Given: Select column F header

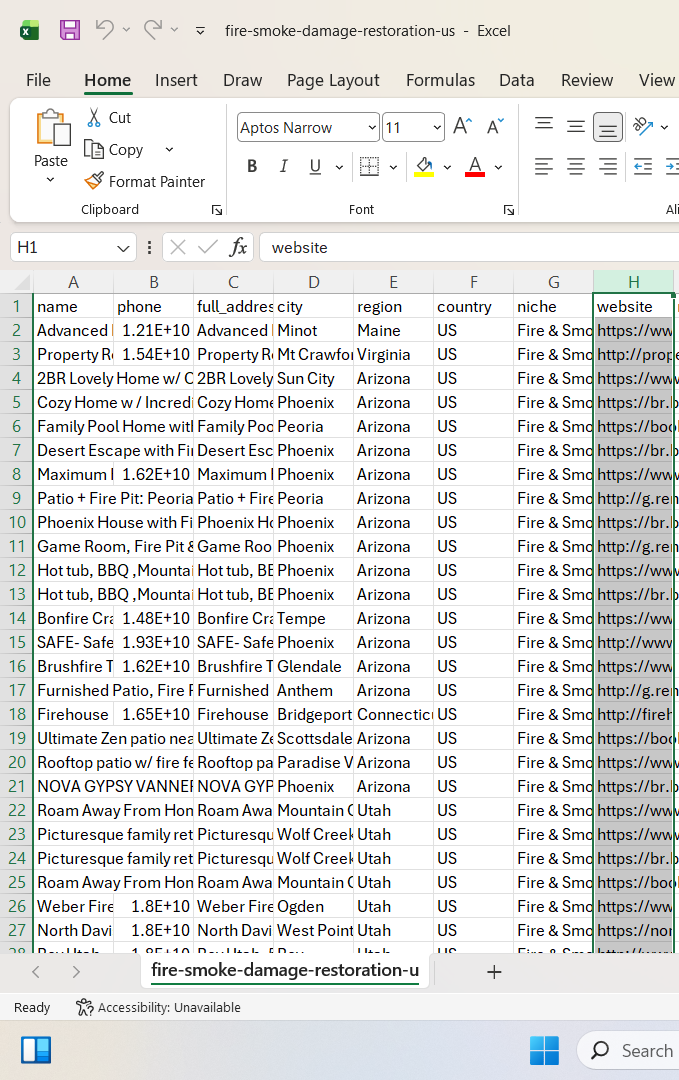Looking at the screenshot, I should (x=474, y=282).
